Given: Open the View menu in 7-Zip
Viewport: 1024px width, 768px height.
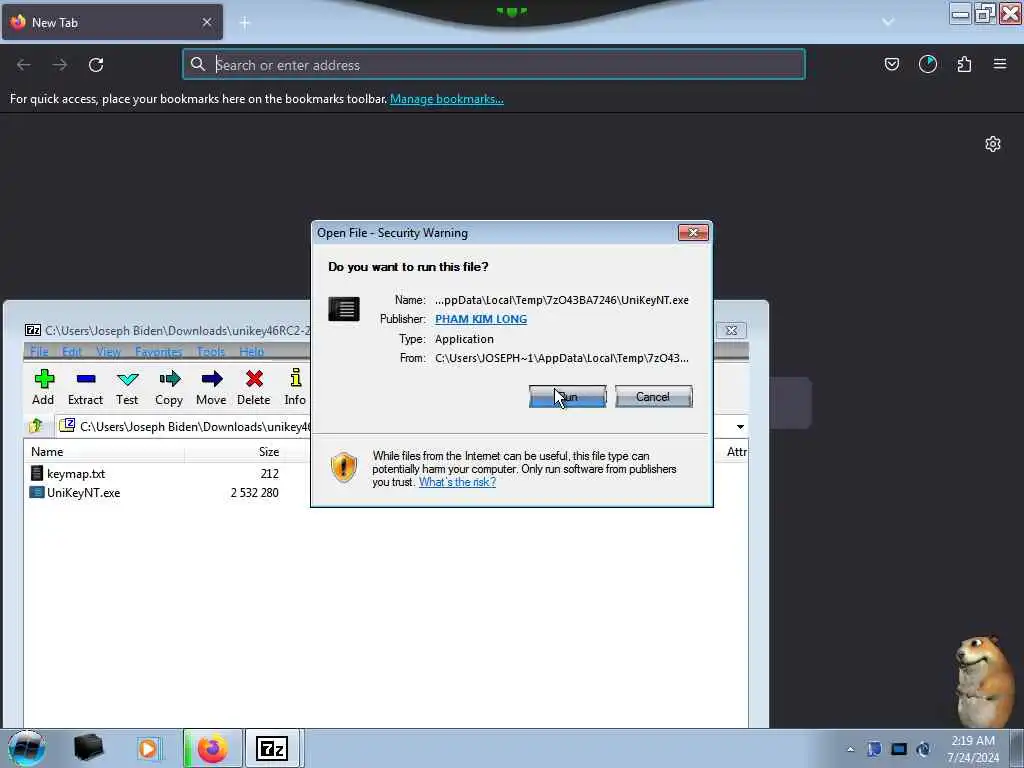Looking at the screenshot, I should point(108,352).
